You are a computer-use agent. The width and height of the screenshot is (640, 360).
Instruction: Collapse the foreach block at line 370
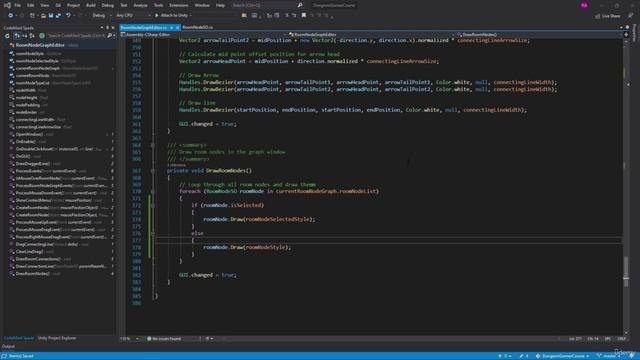(x=153, y=191)
